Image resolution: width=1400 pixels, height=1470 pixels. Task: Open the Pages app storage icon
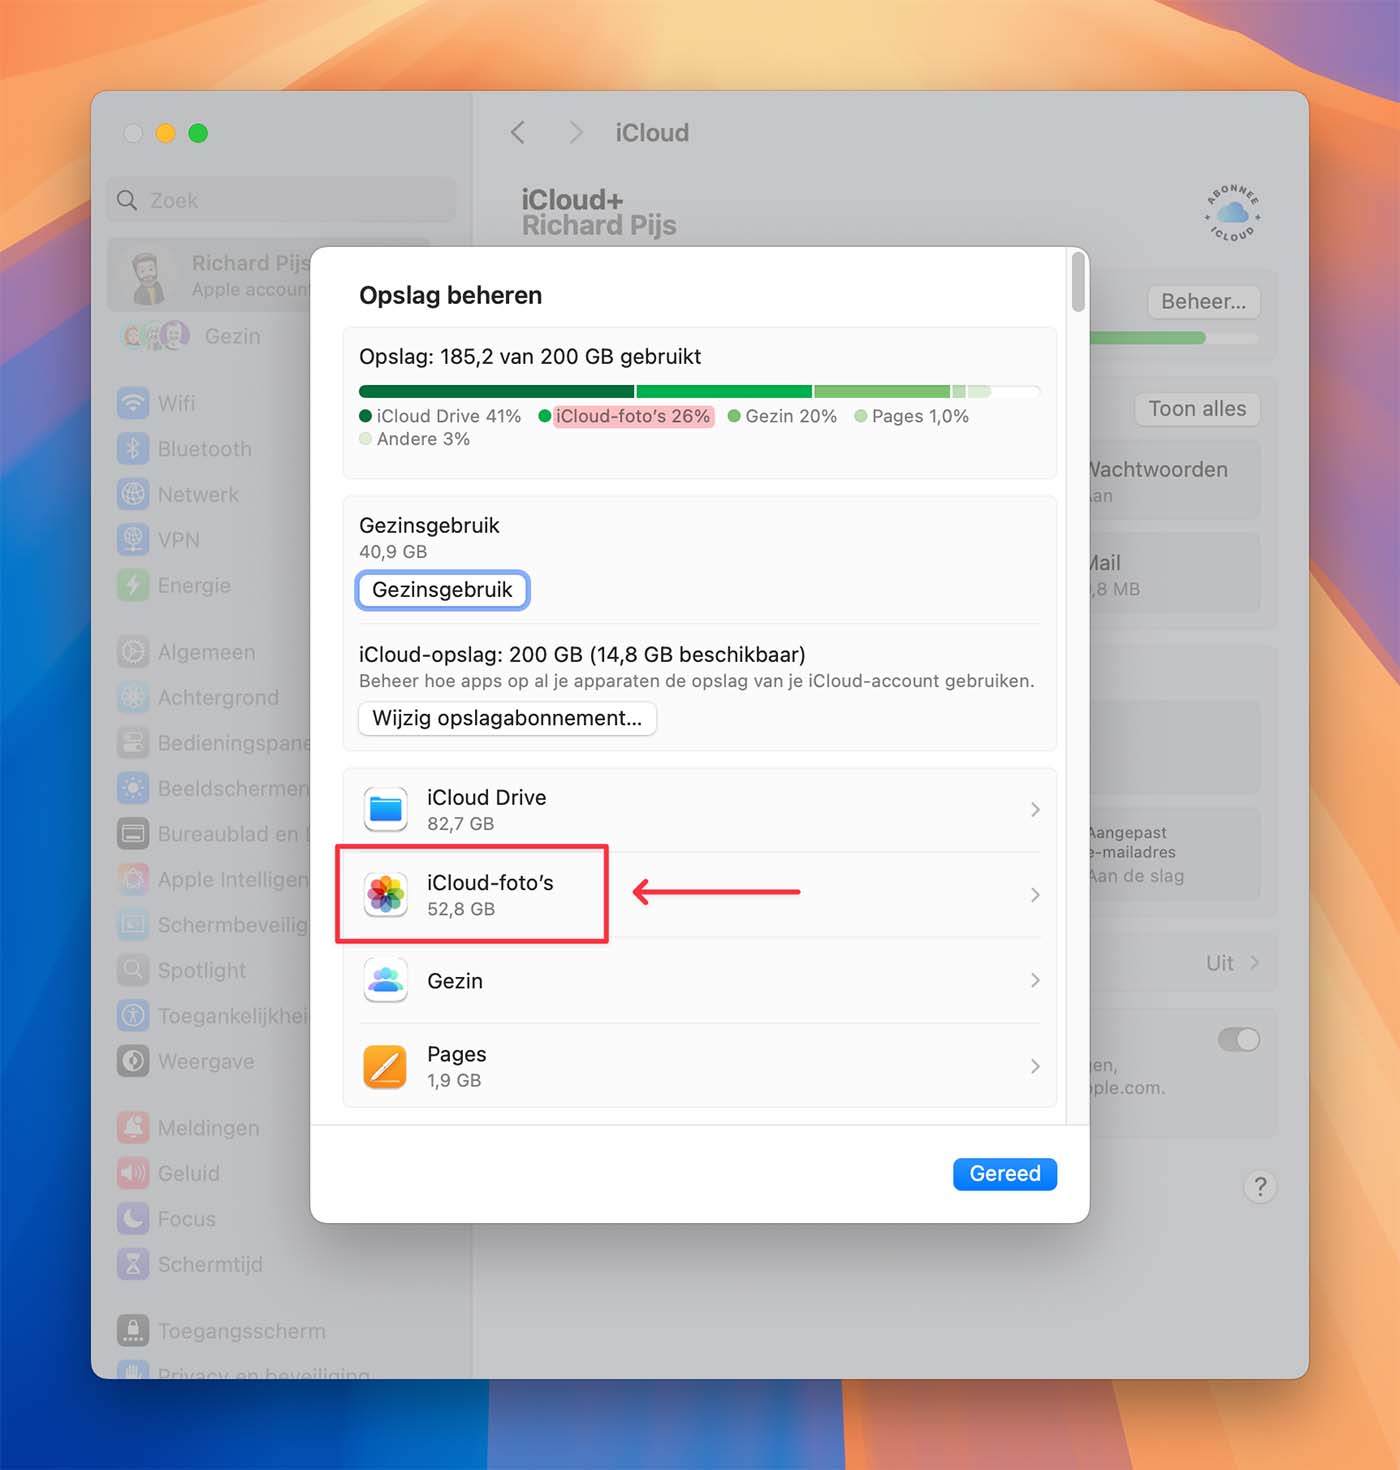point(385,1066)
